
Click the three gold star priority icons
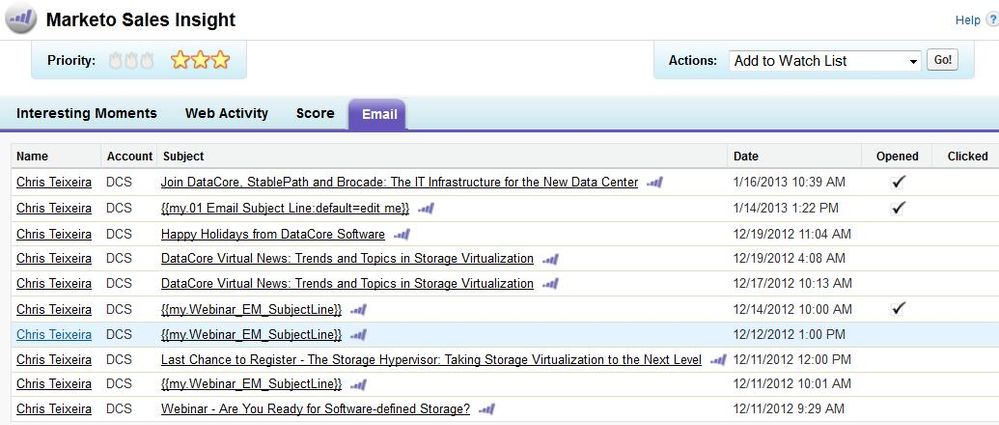[200, 60]
